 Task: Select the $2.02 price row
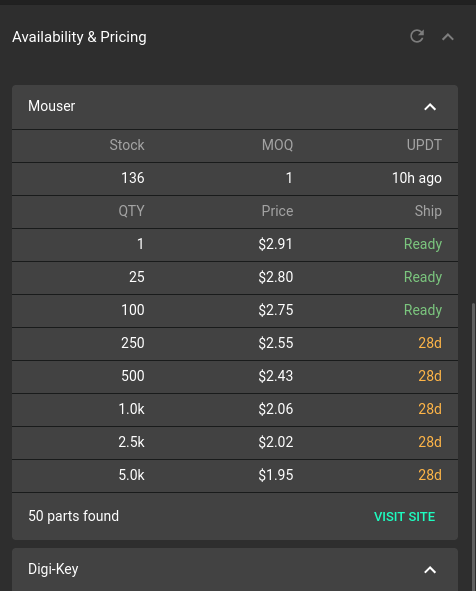click(235, 442)
